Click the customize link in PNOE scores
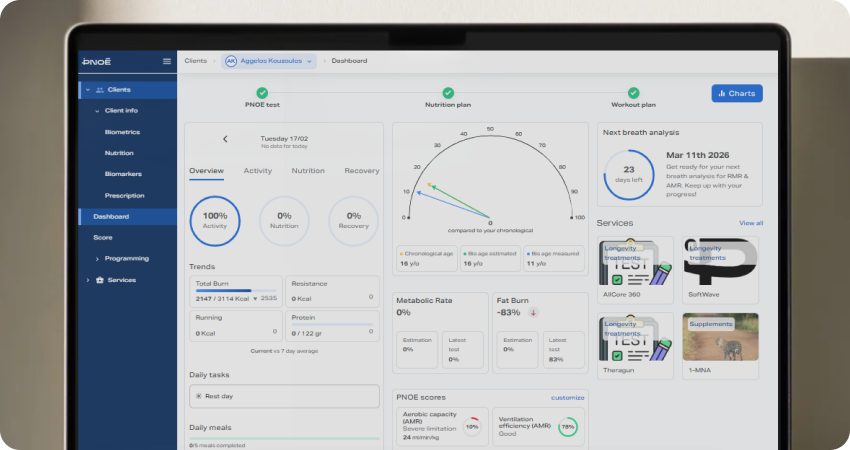This screenshot has height=450, width=850. click(567, 398)
